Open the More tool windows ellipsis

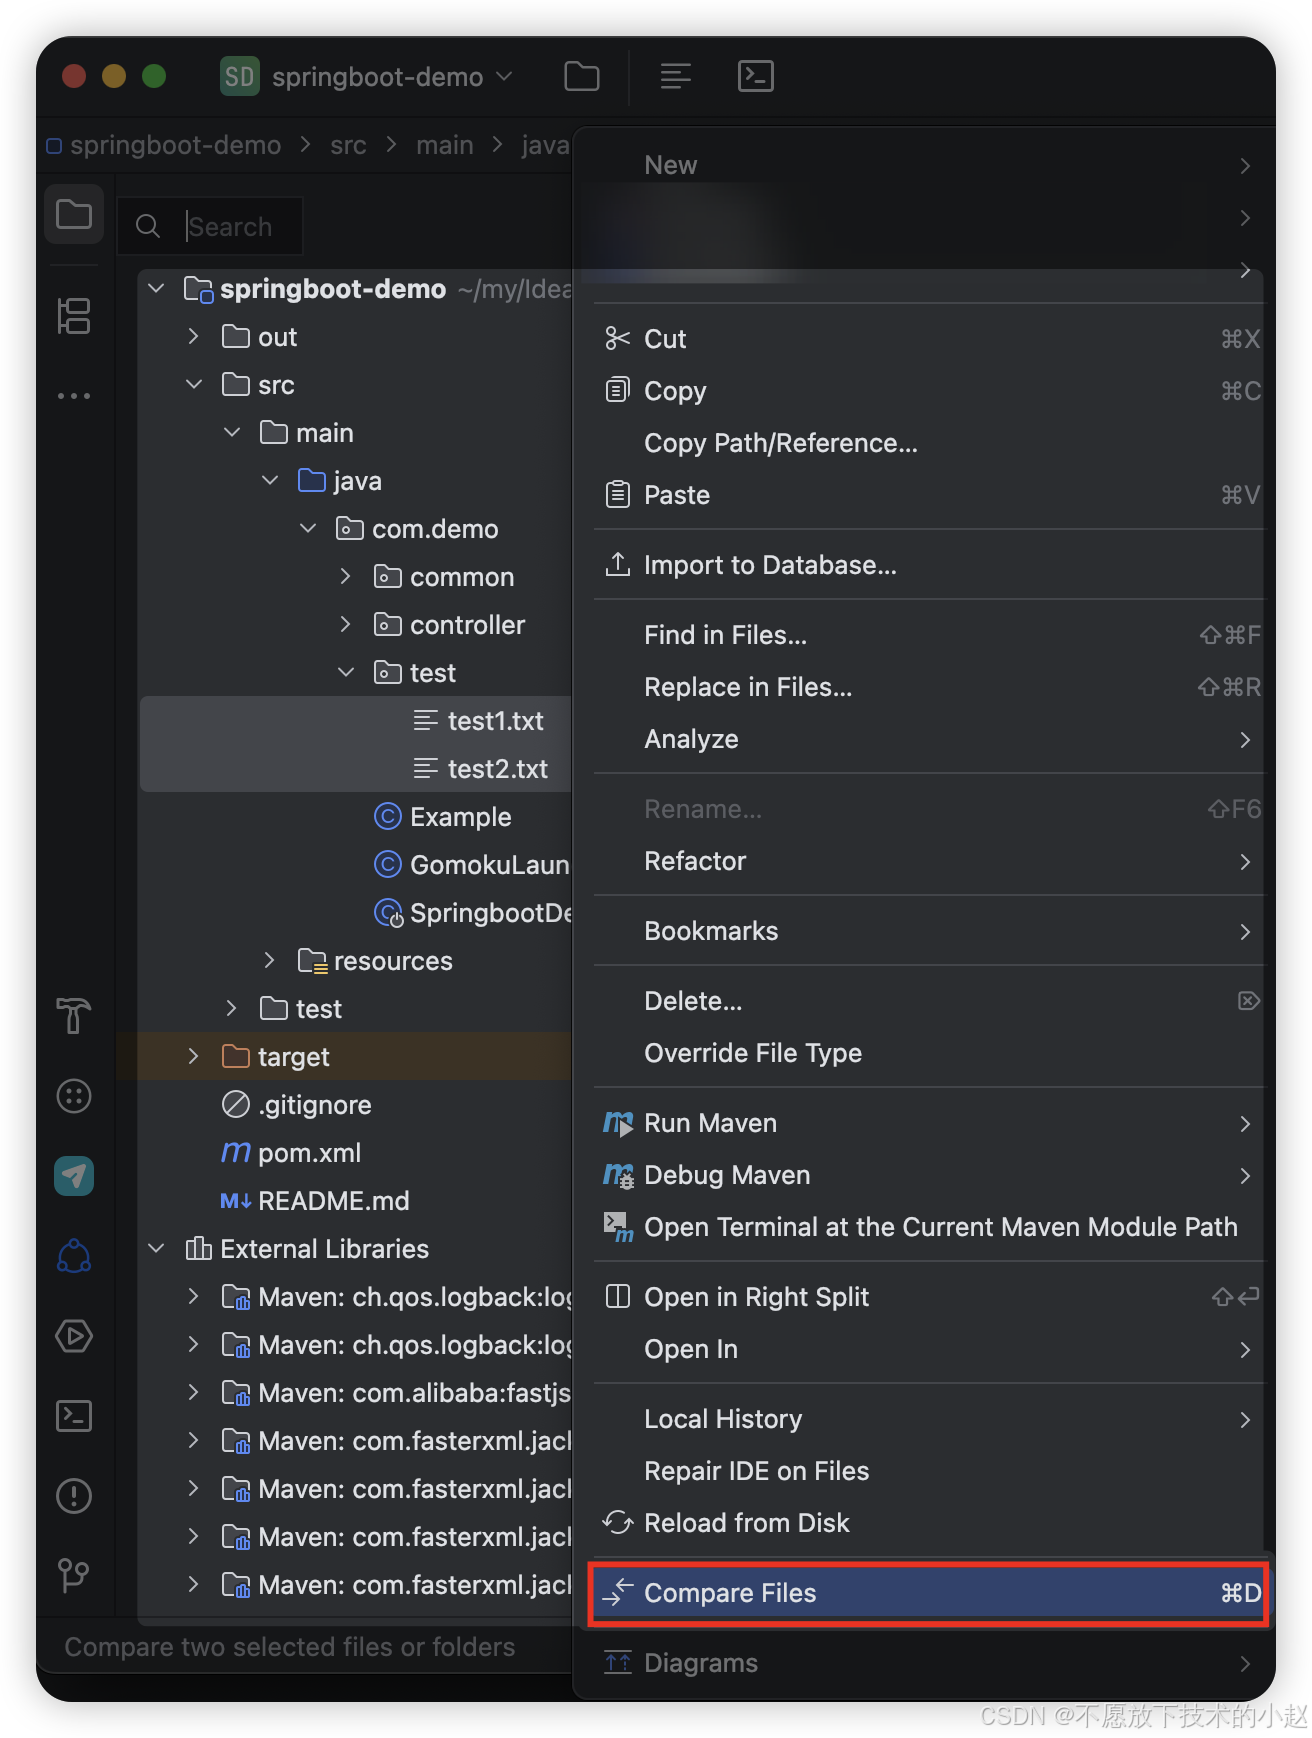(74, 396)
